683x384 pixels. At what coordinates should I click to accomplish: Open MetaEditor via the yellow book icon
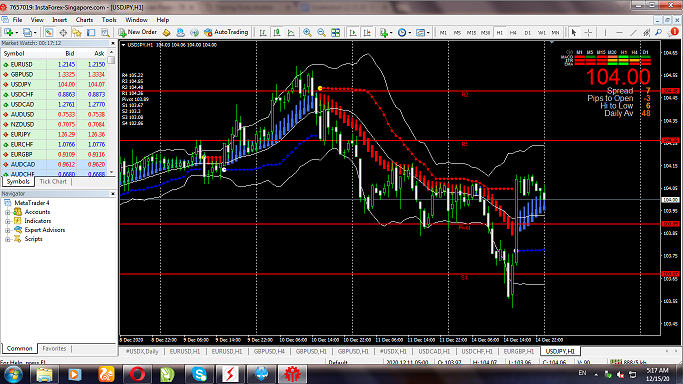[x=166, y=32]
